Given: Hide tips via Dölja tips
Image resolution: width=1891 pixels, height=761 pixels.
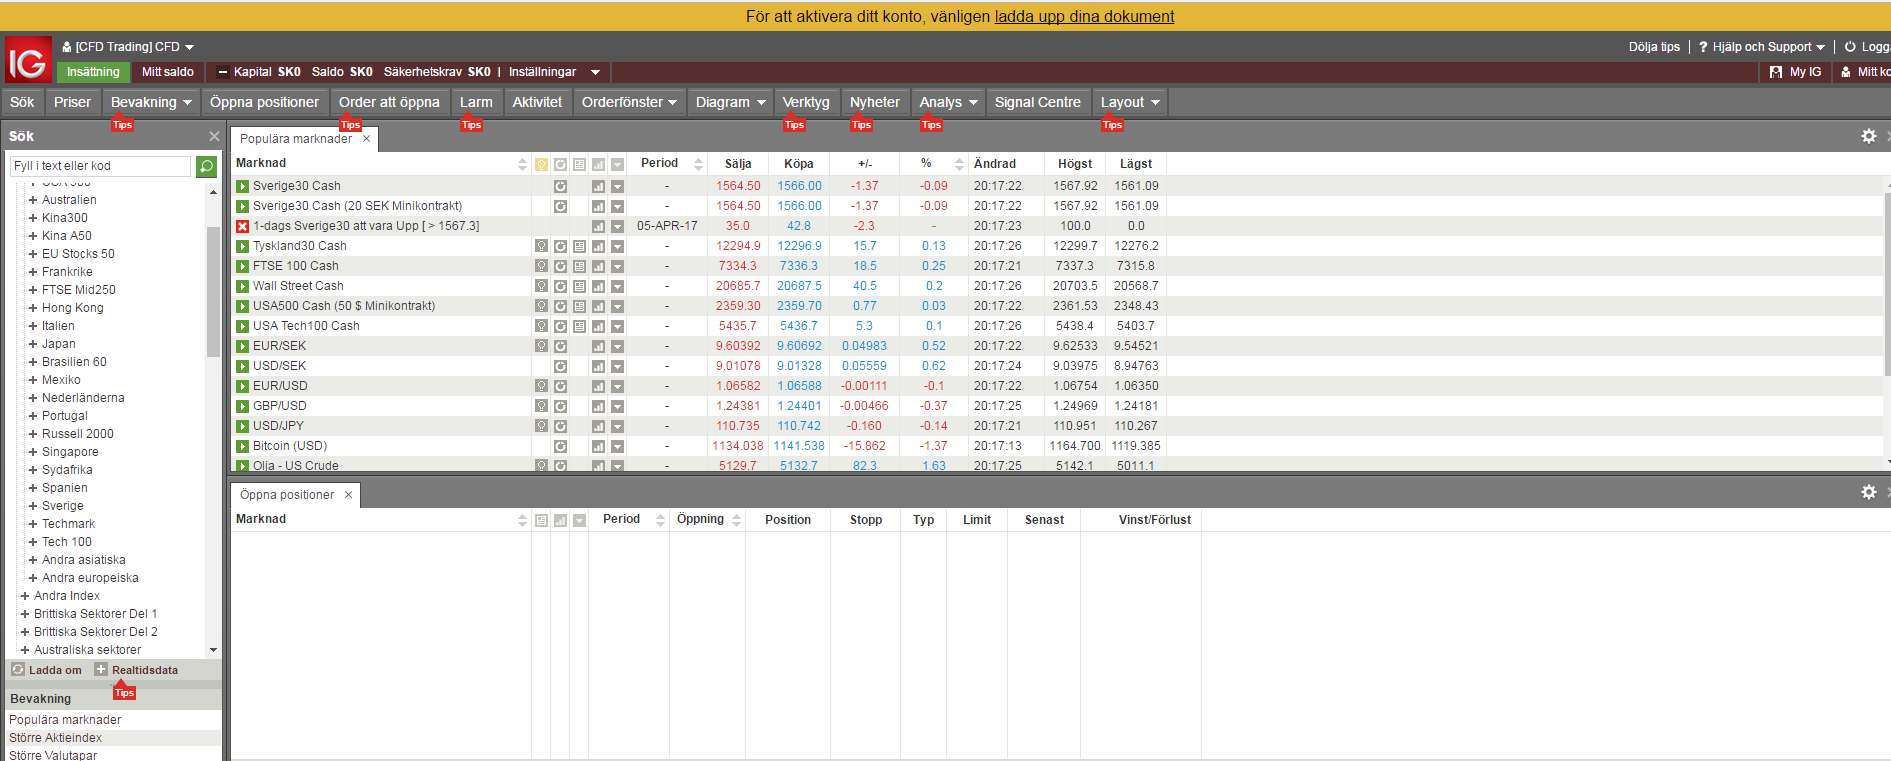Looking at the screenshot, I should pos(1653,47).
